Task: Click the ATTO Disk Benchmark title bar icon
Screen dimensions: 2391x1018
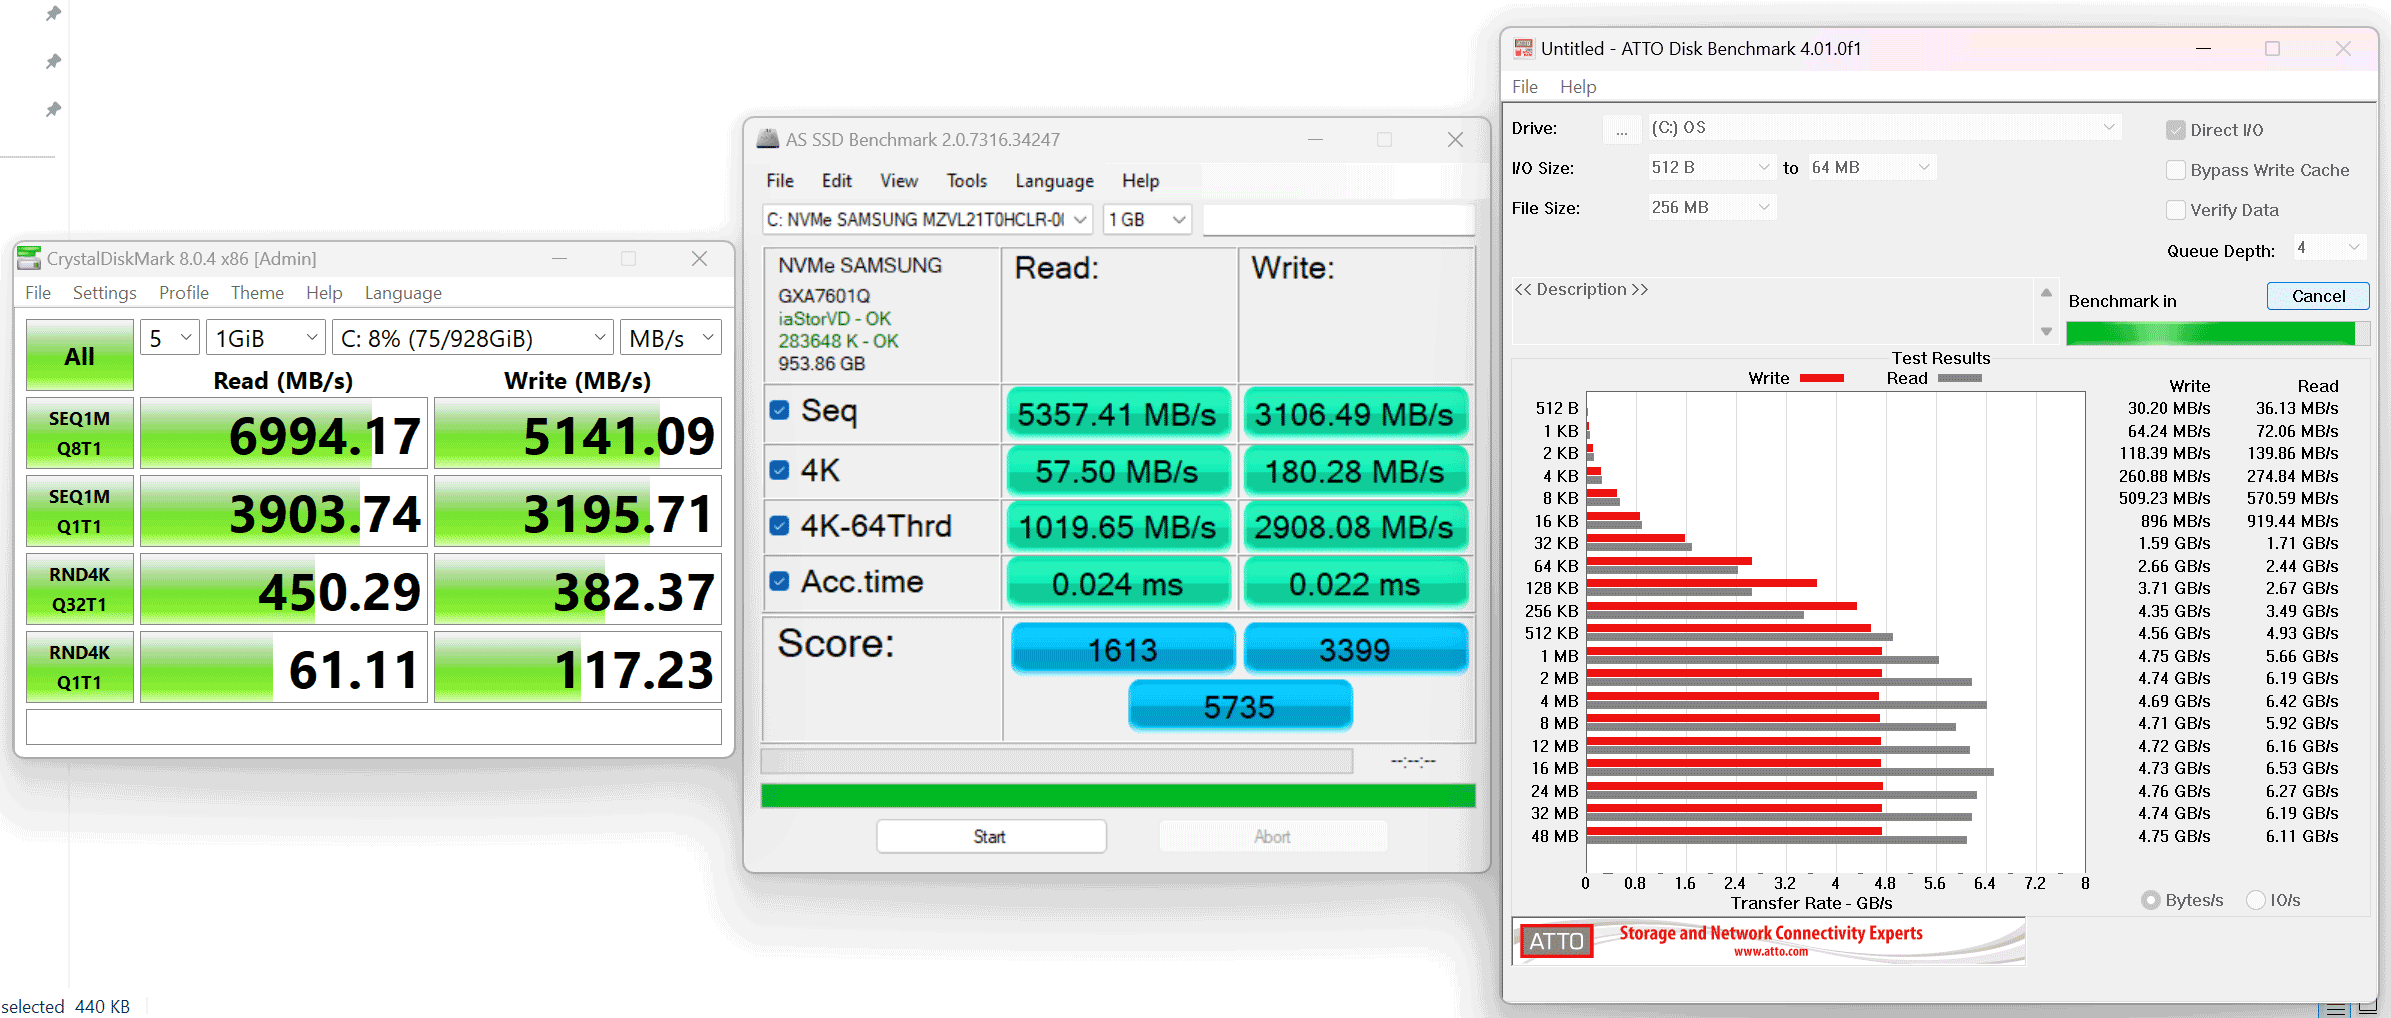Action: (x=1524, y=48)
